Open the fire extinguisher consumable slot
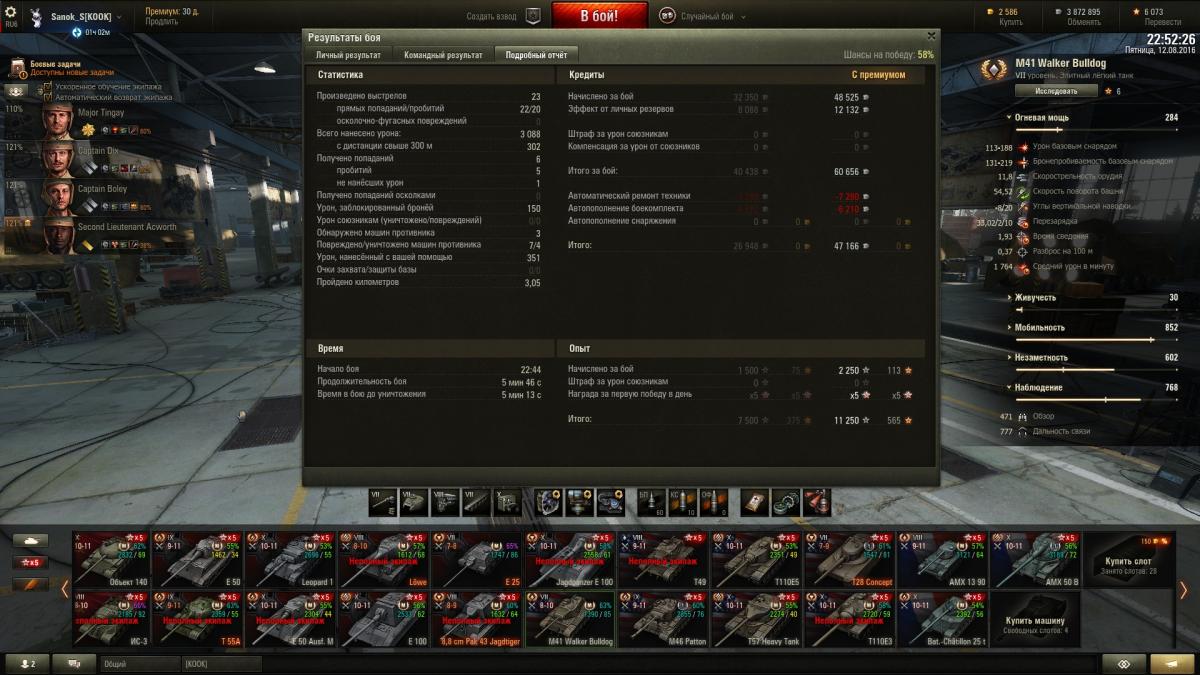The width and height of the screenshot is (1200, 675). coord(817,501)
